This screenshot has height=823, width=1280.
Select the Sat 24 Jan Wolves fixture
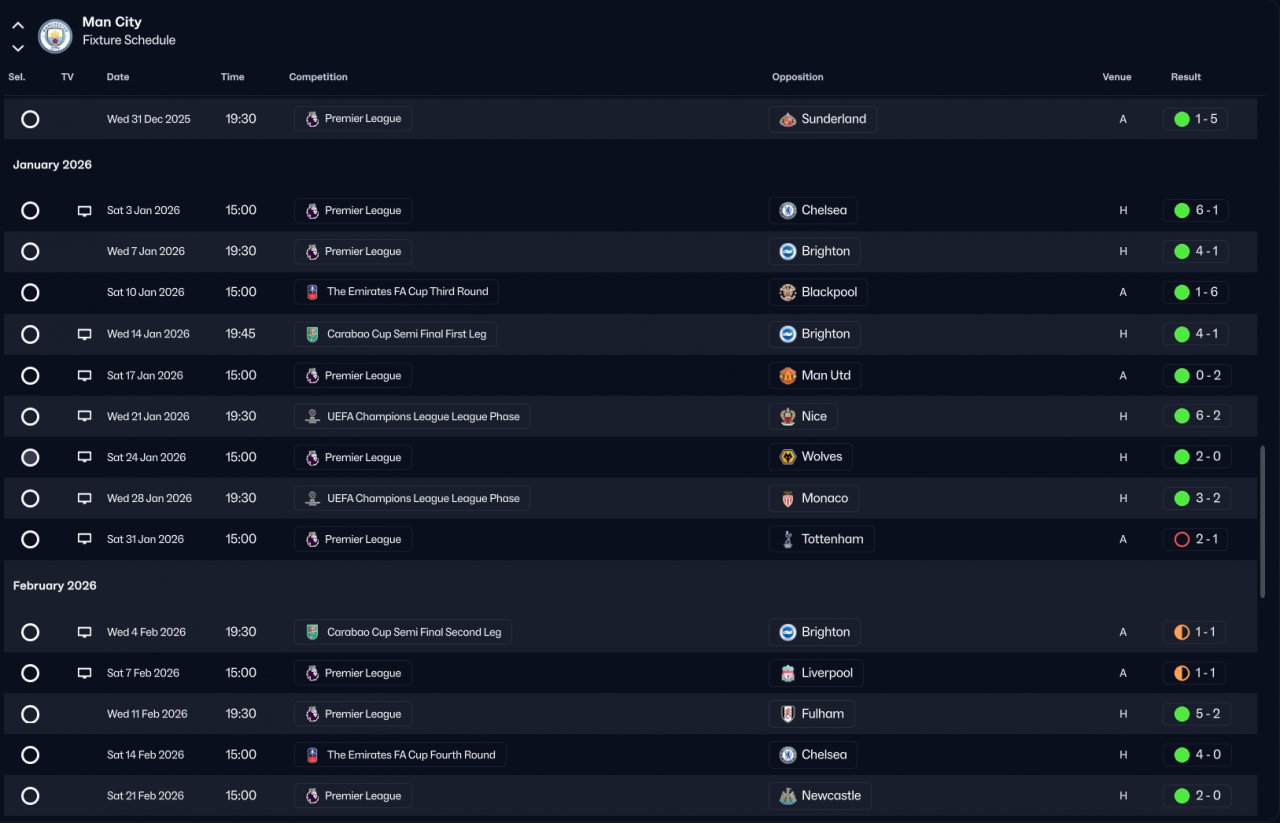tap(30, 458)
